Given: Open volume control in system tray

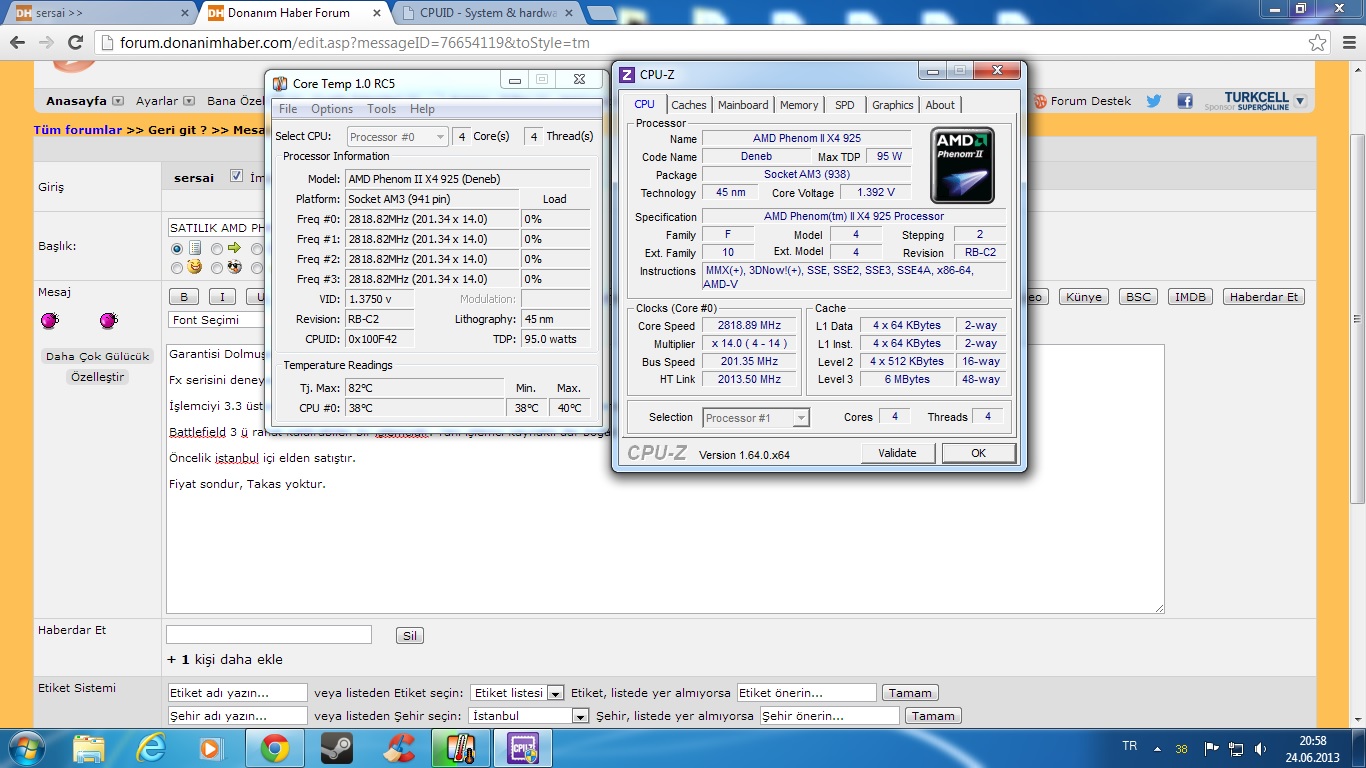Looking at the screenshot, I should click(1261, 748).
